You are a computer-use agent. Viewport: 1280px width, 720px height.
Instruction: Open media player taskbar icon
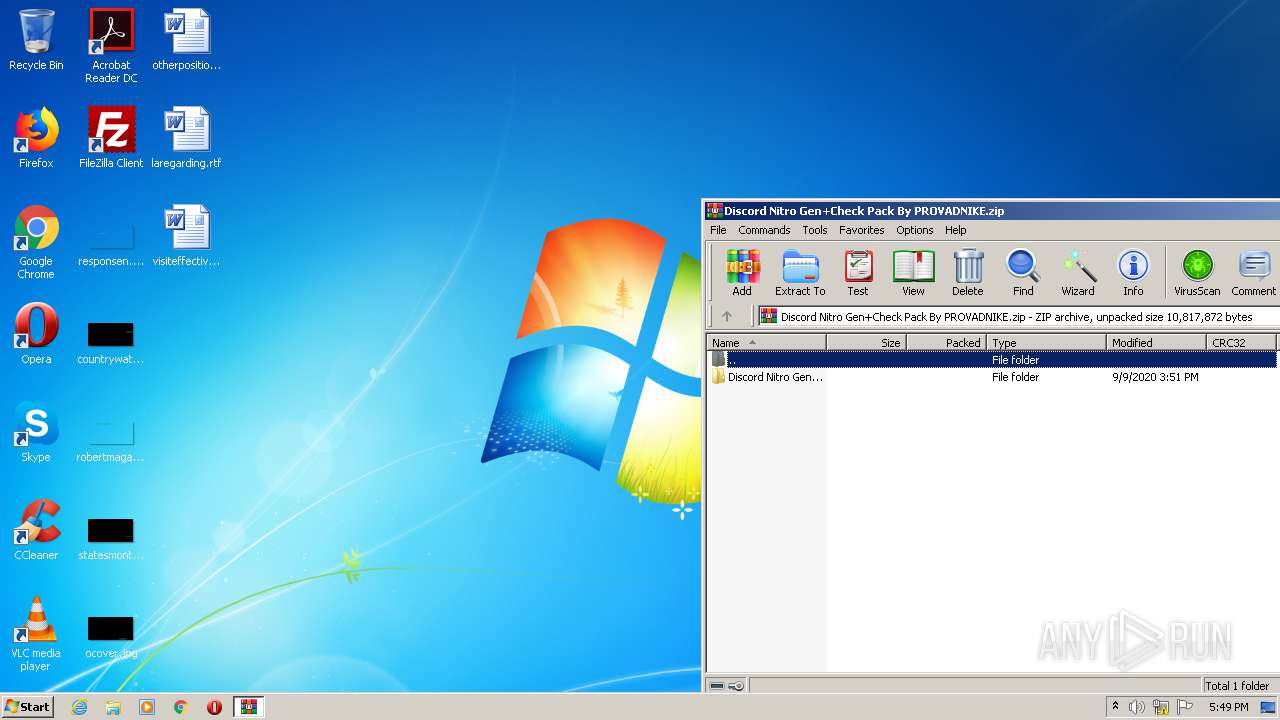coord(147,707)
